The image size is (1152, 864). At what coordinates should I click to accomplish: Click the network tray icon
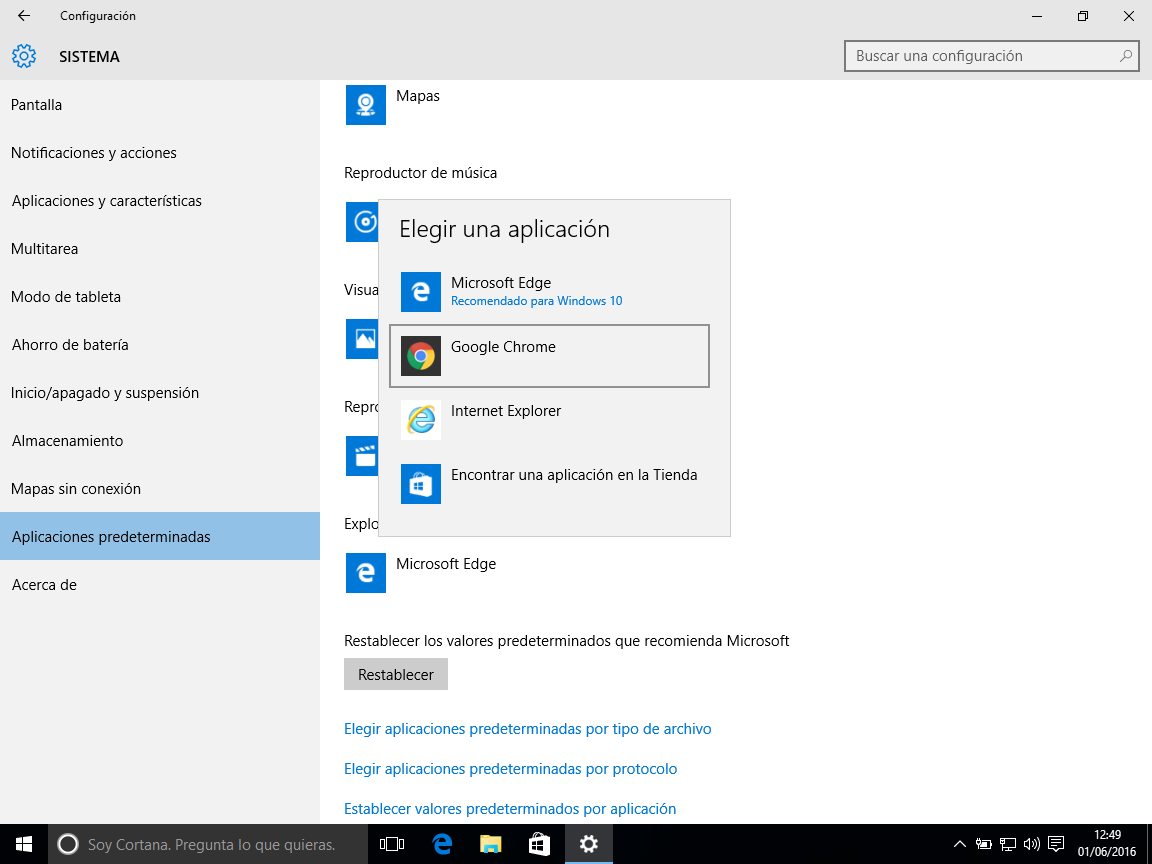[1008, 844]
